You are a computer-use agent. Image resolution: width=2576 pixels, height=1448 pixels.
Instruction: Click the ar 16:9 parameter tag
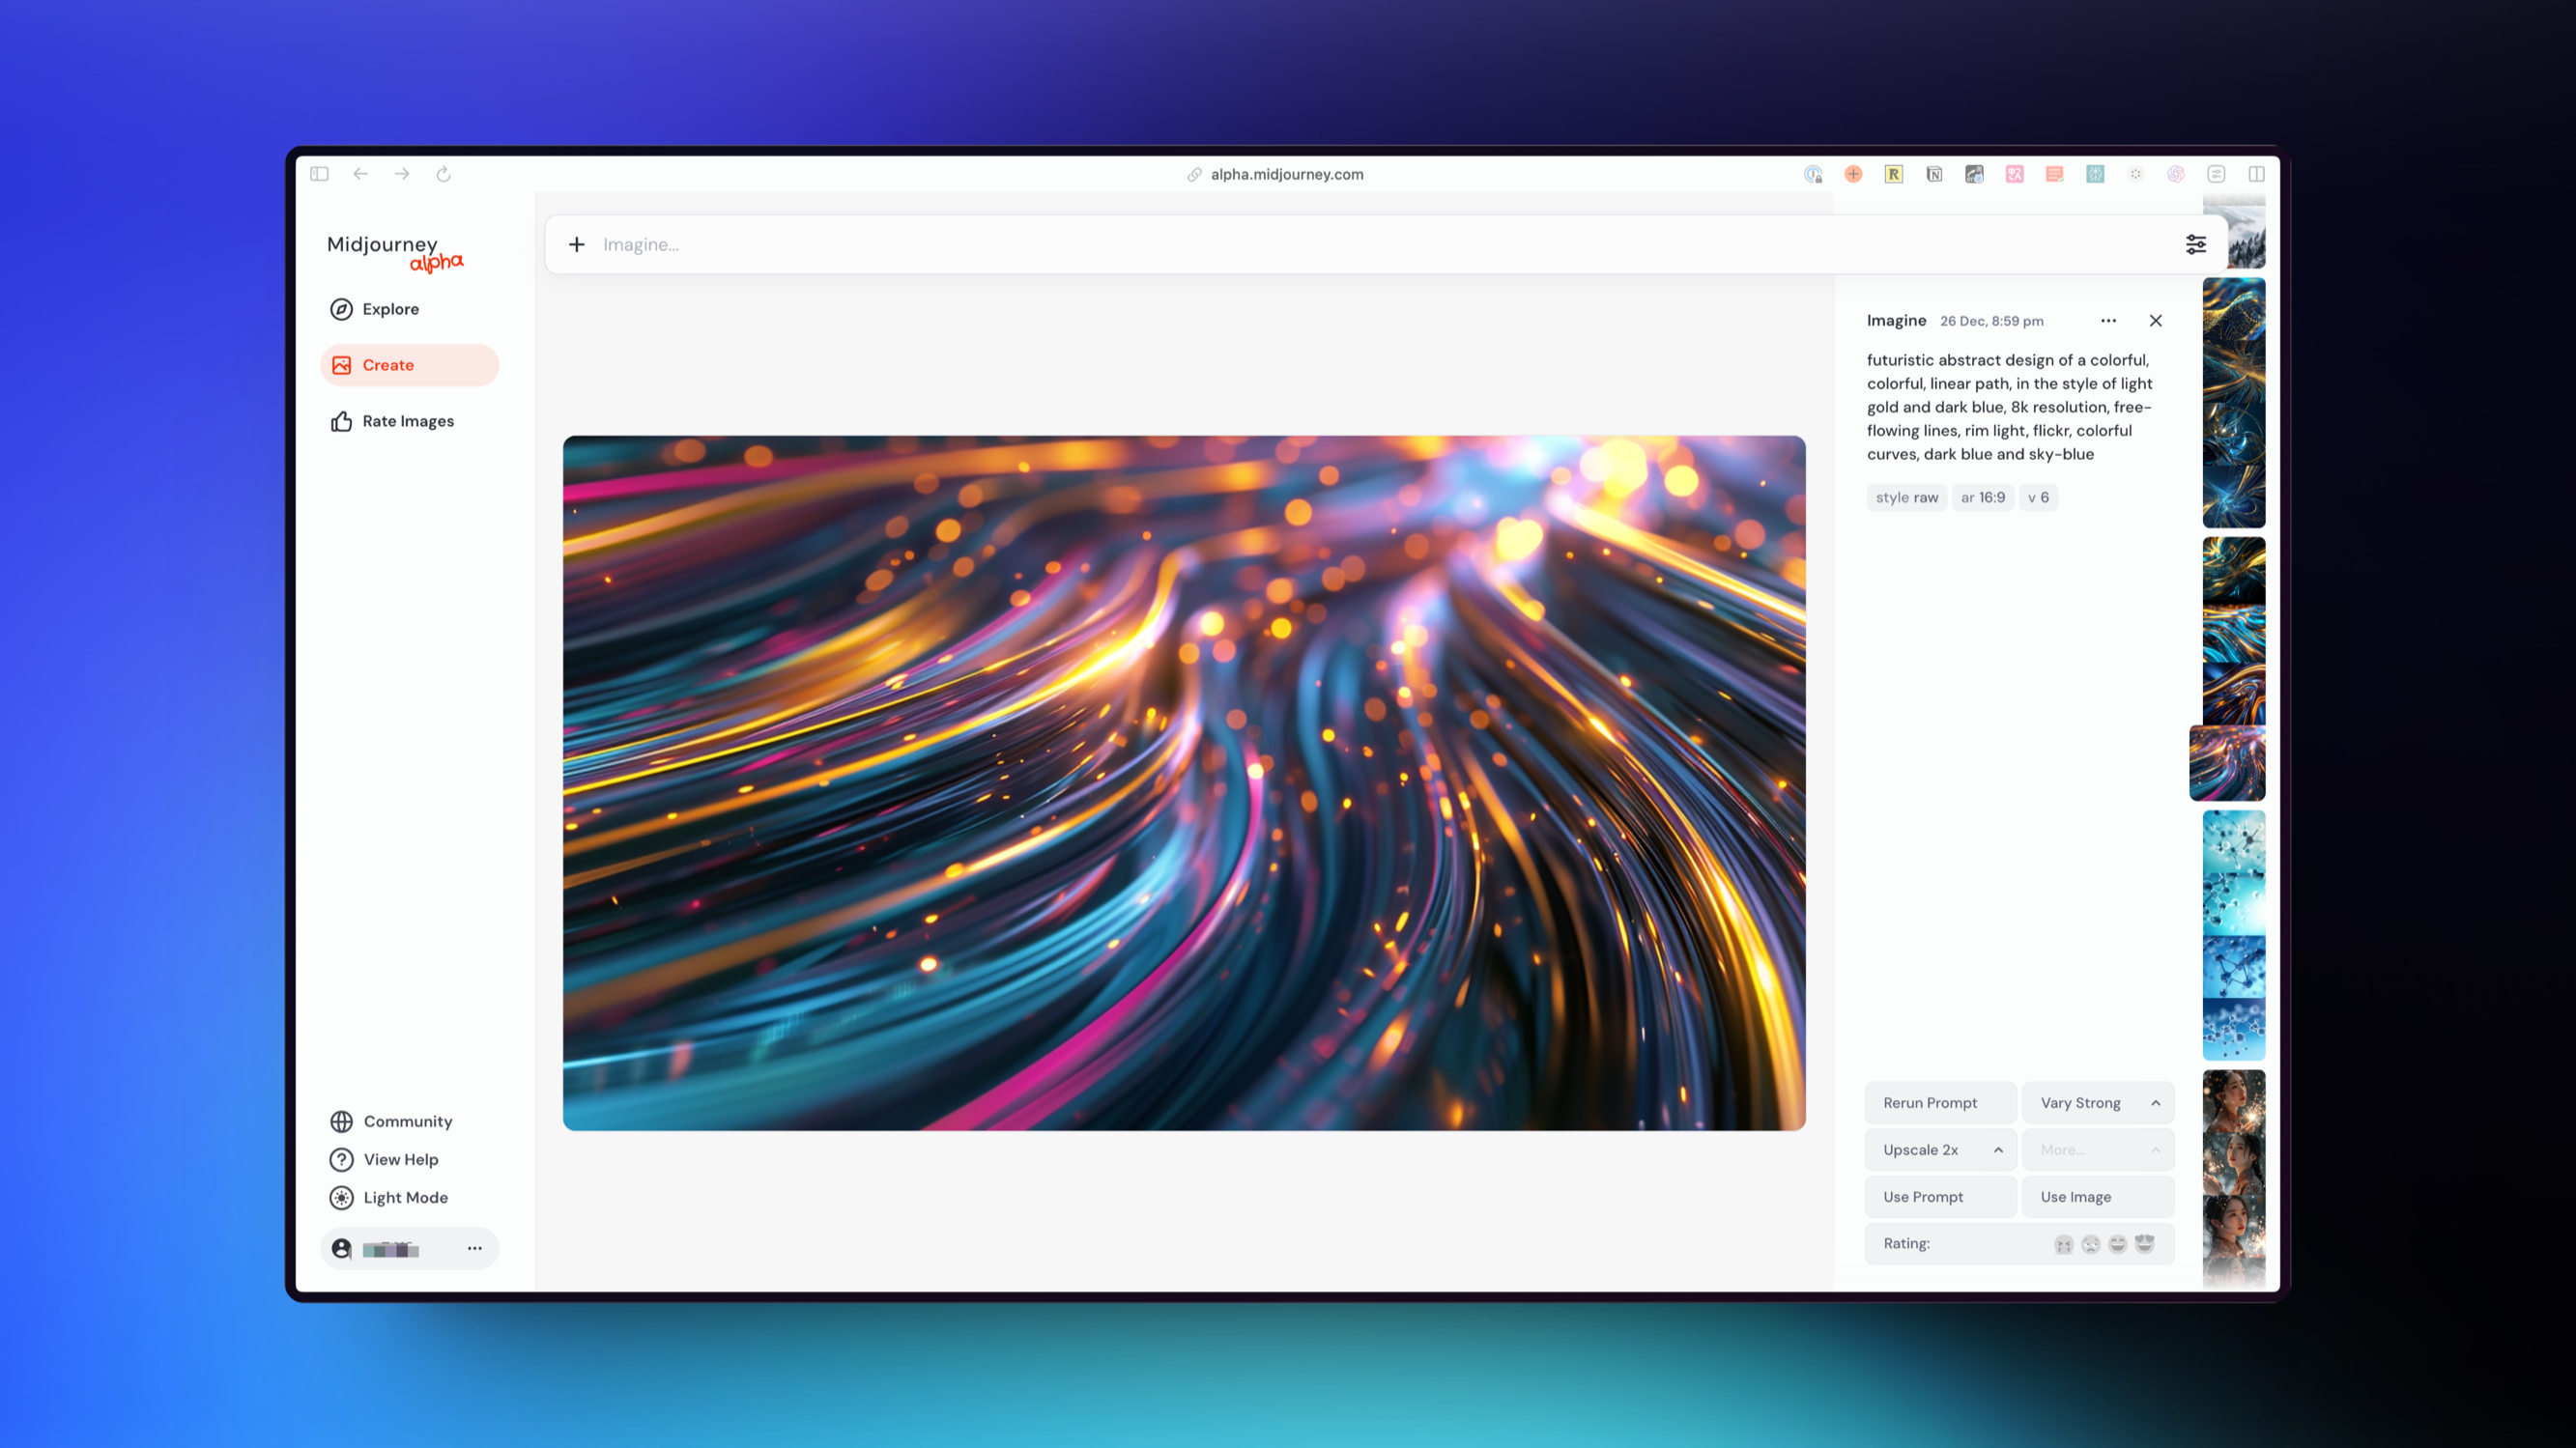pyautogui.click(x=1982, y=497)
